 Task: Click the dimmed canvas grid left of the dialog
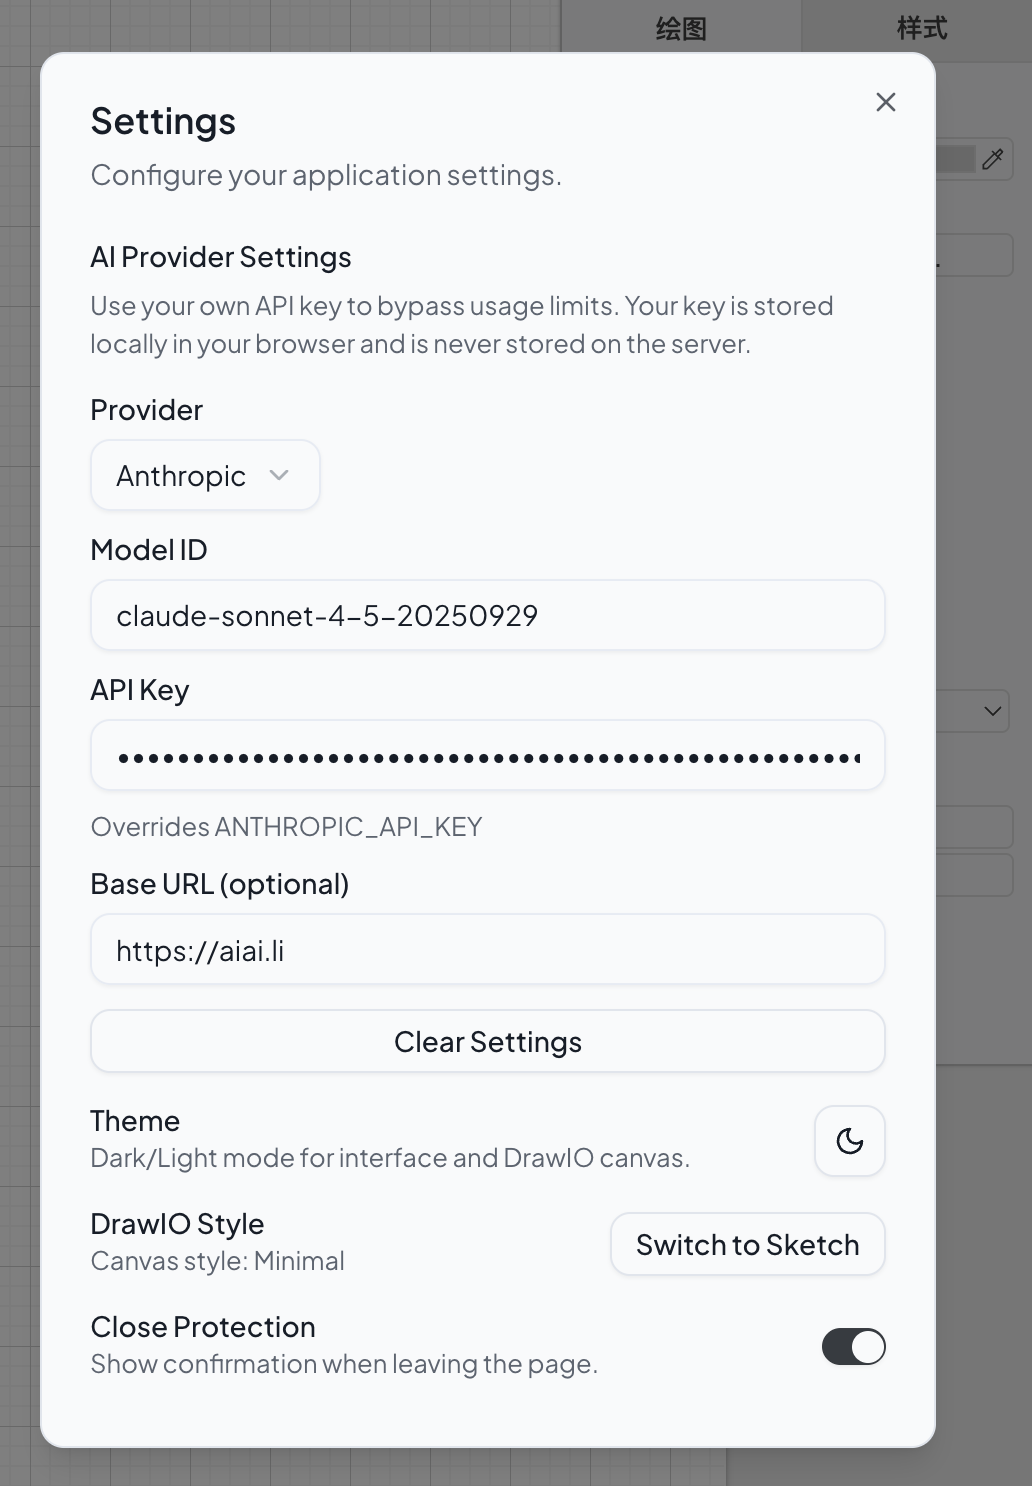pyautogui.click(x=19, y=700)
